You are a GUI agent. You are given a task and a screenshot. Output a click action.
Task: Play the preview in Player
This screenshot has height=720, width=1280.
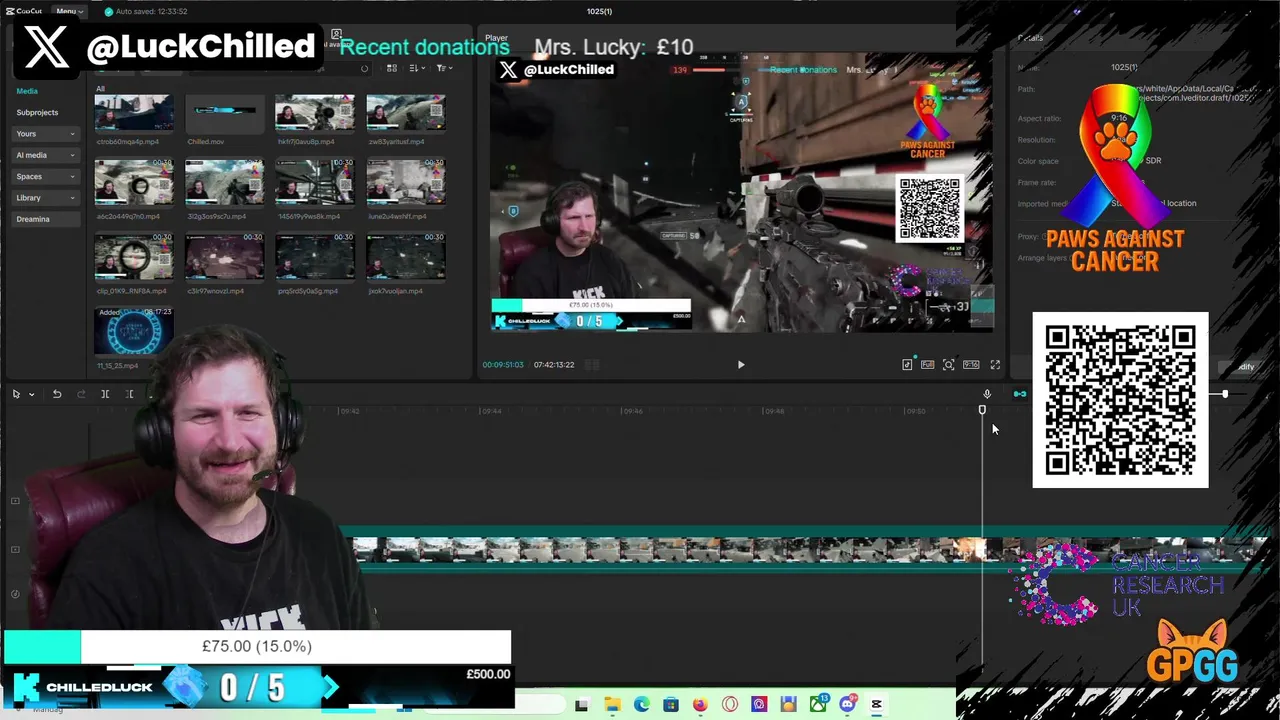[741, 365]
